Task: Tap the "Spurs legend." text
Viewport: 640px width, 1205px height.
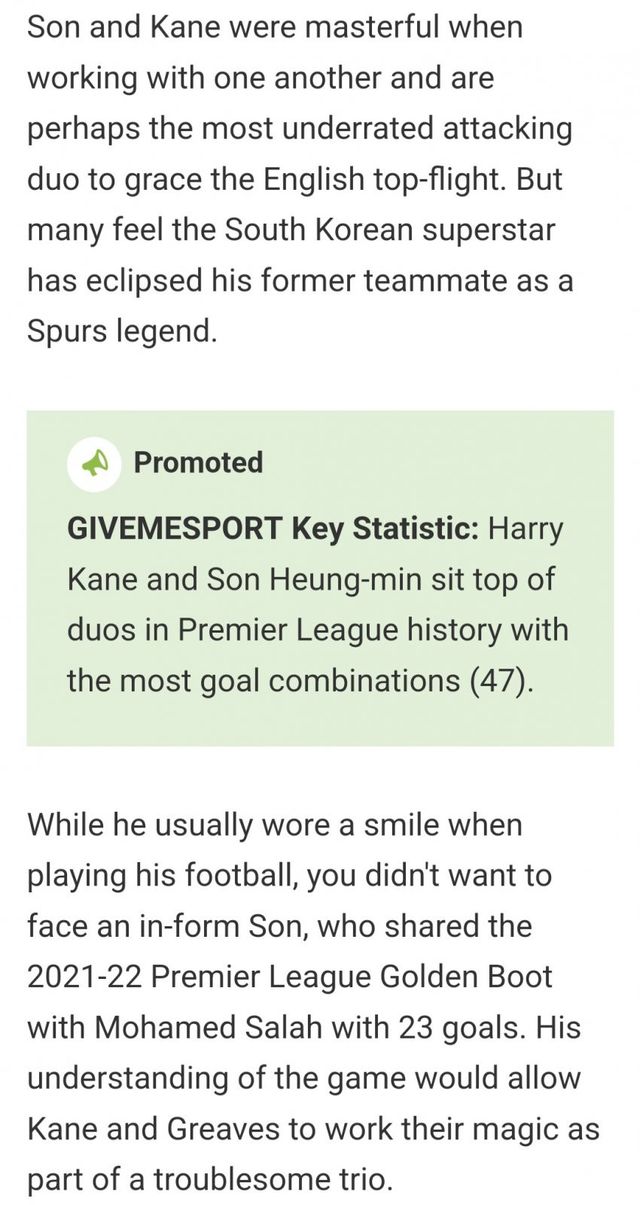Action: tap(121, 332)
